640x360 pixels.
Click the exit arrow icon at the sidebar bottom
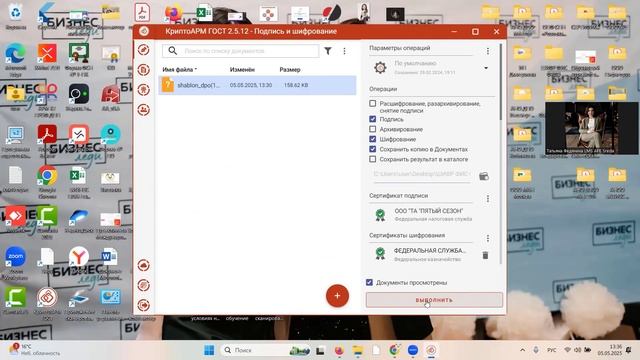143,305
